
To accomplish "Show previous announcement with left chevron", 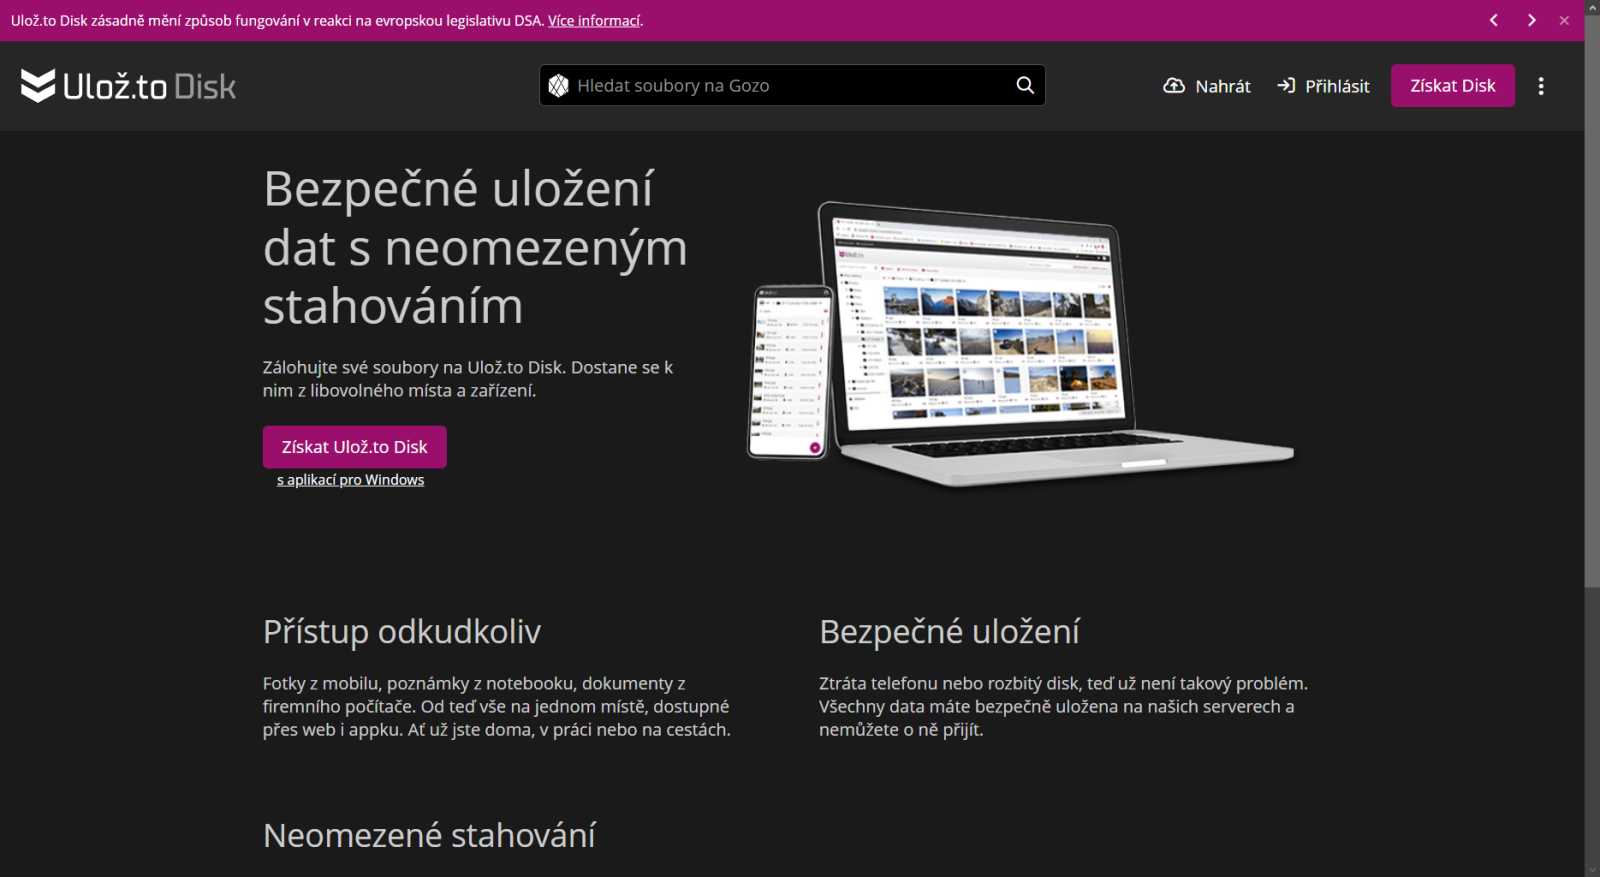I will pos(1494,20).
